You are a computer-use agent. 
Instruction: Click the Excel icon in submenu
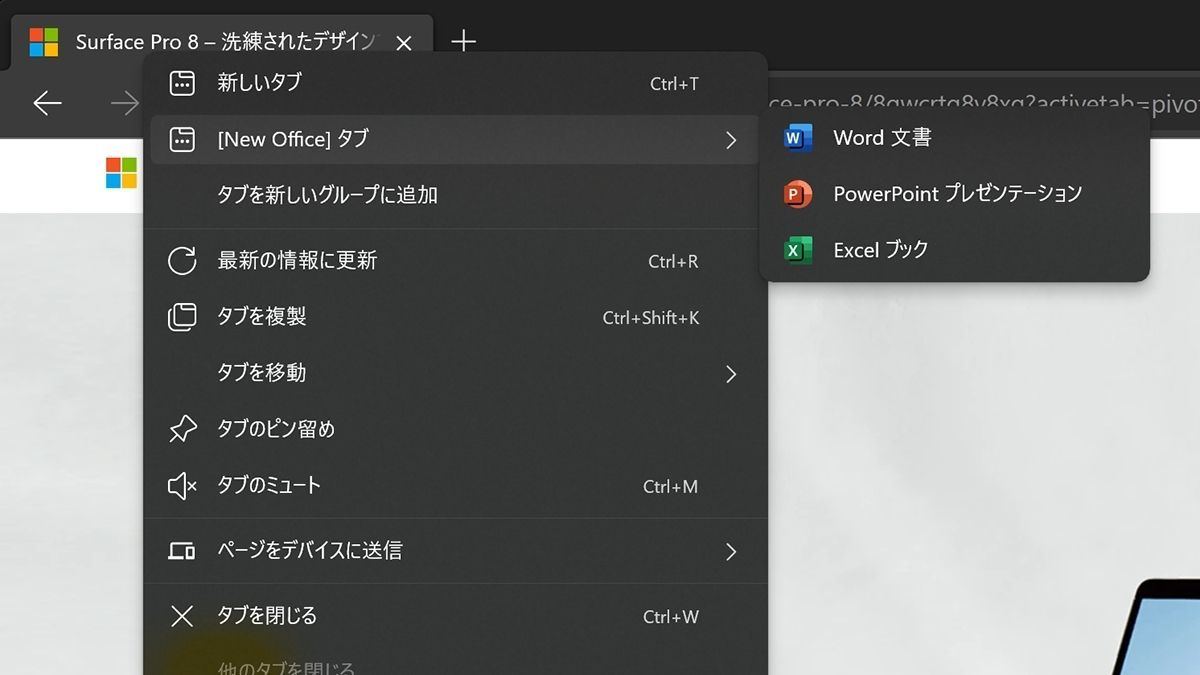click(798, 250)
